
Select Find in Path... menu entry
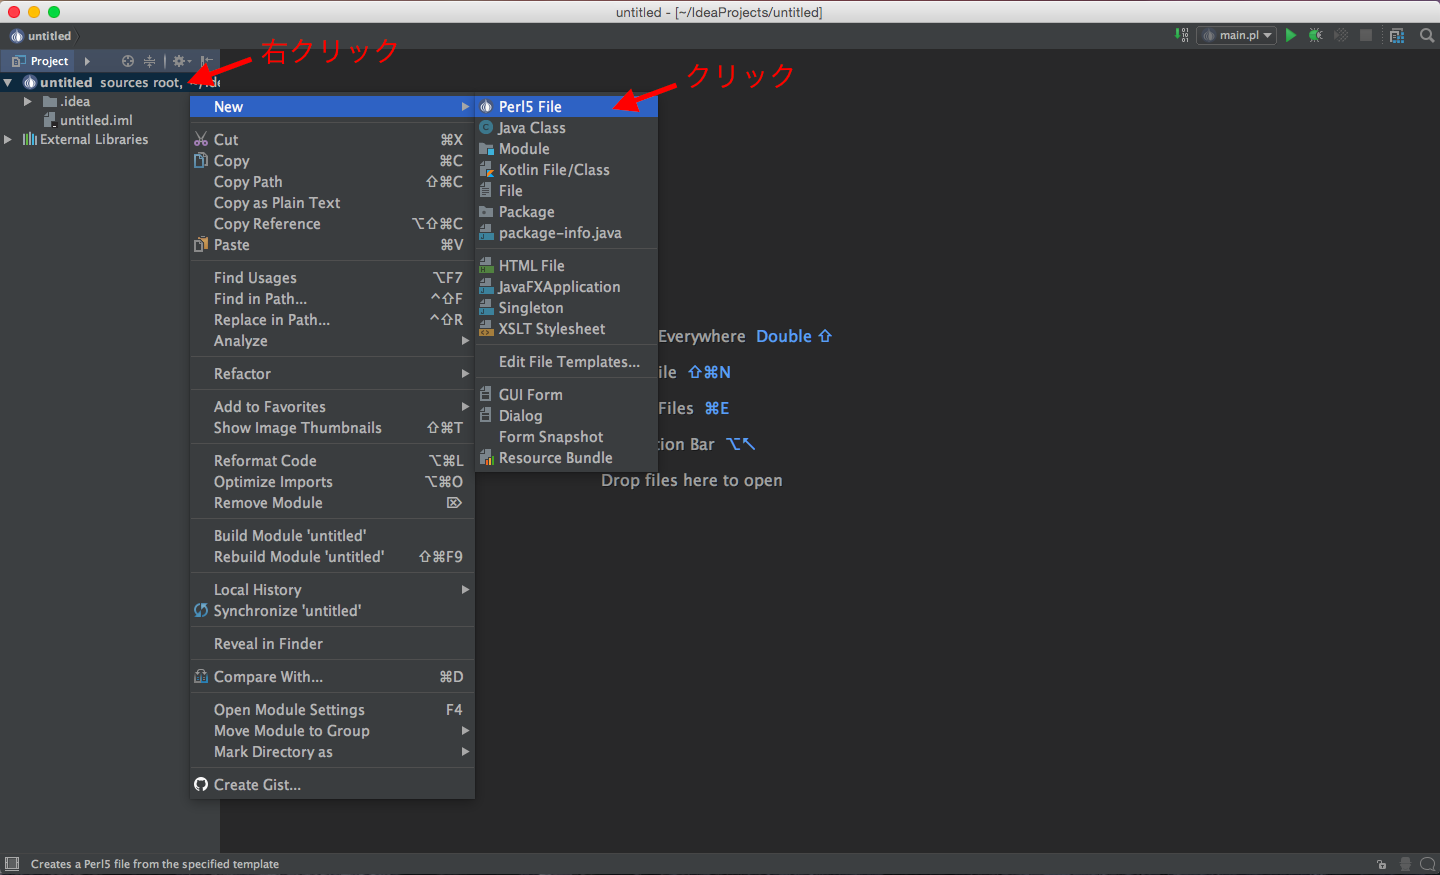(332, 299)
